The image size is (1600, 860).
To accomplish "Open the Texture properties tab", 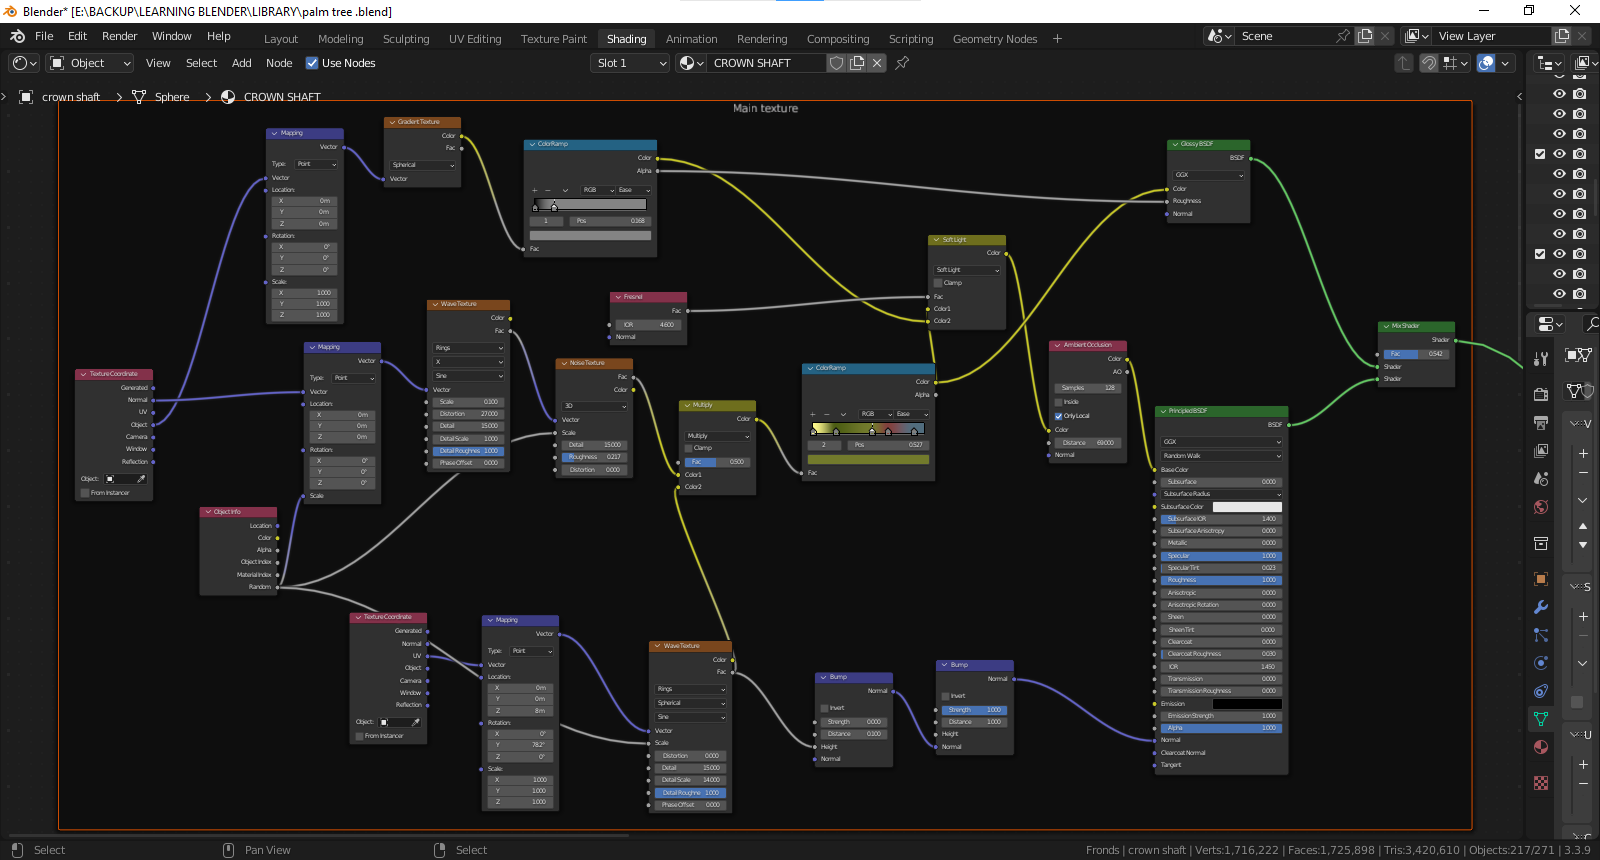I will [1541, 783].
